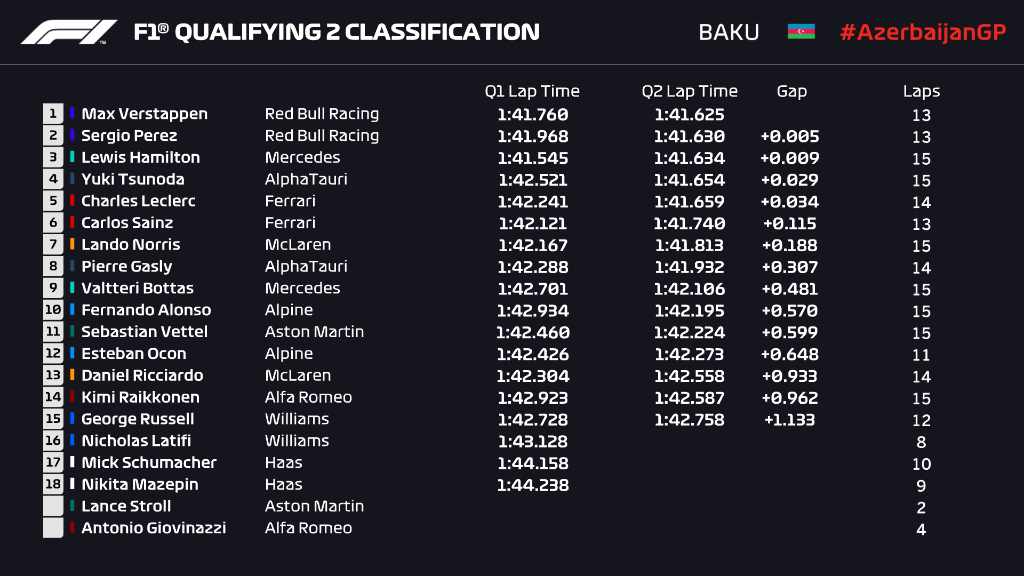Select the Q1 Lap Time column header
This screenshot has width=1024, height=576.
click(x=532, y=91)
